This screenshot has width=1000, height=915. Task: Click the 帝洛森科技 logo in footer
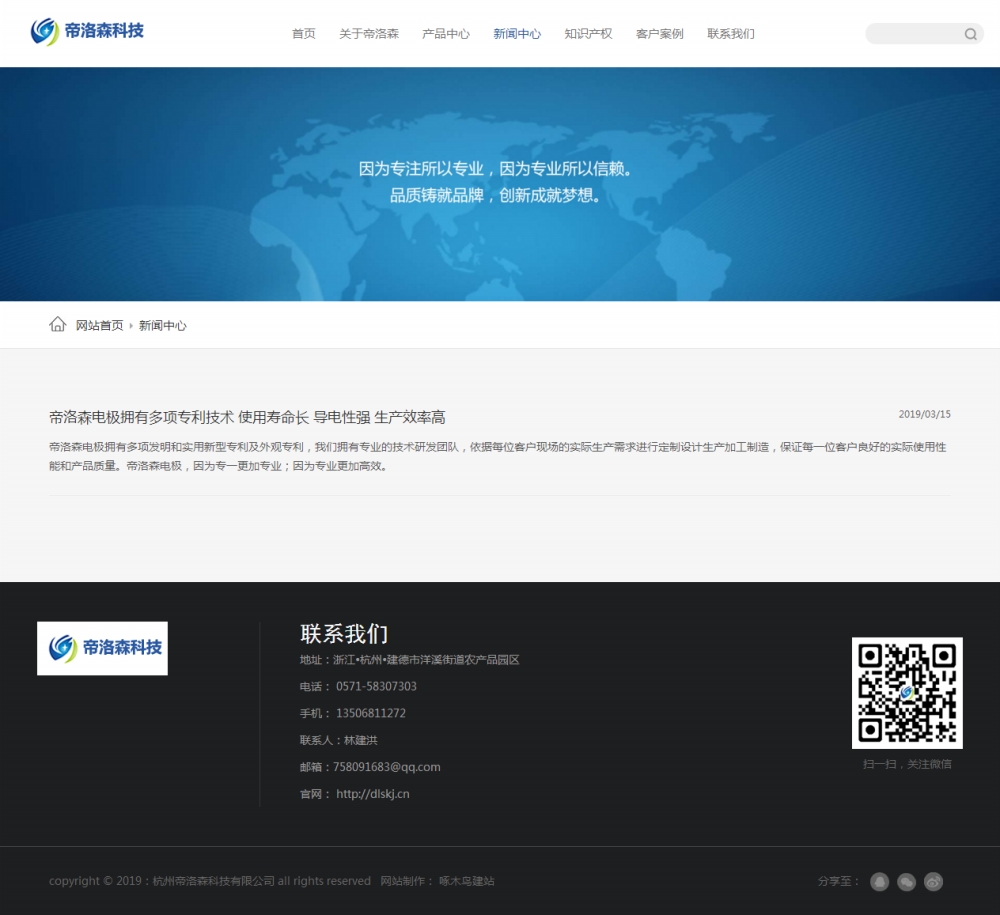[x=102, y=648]
